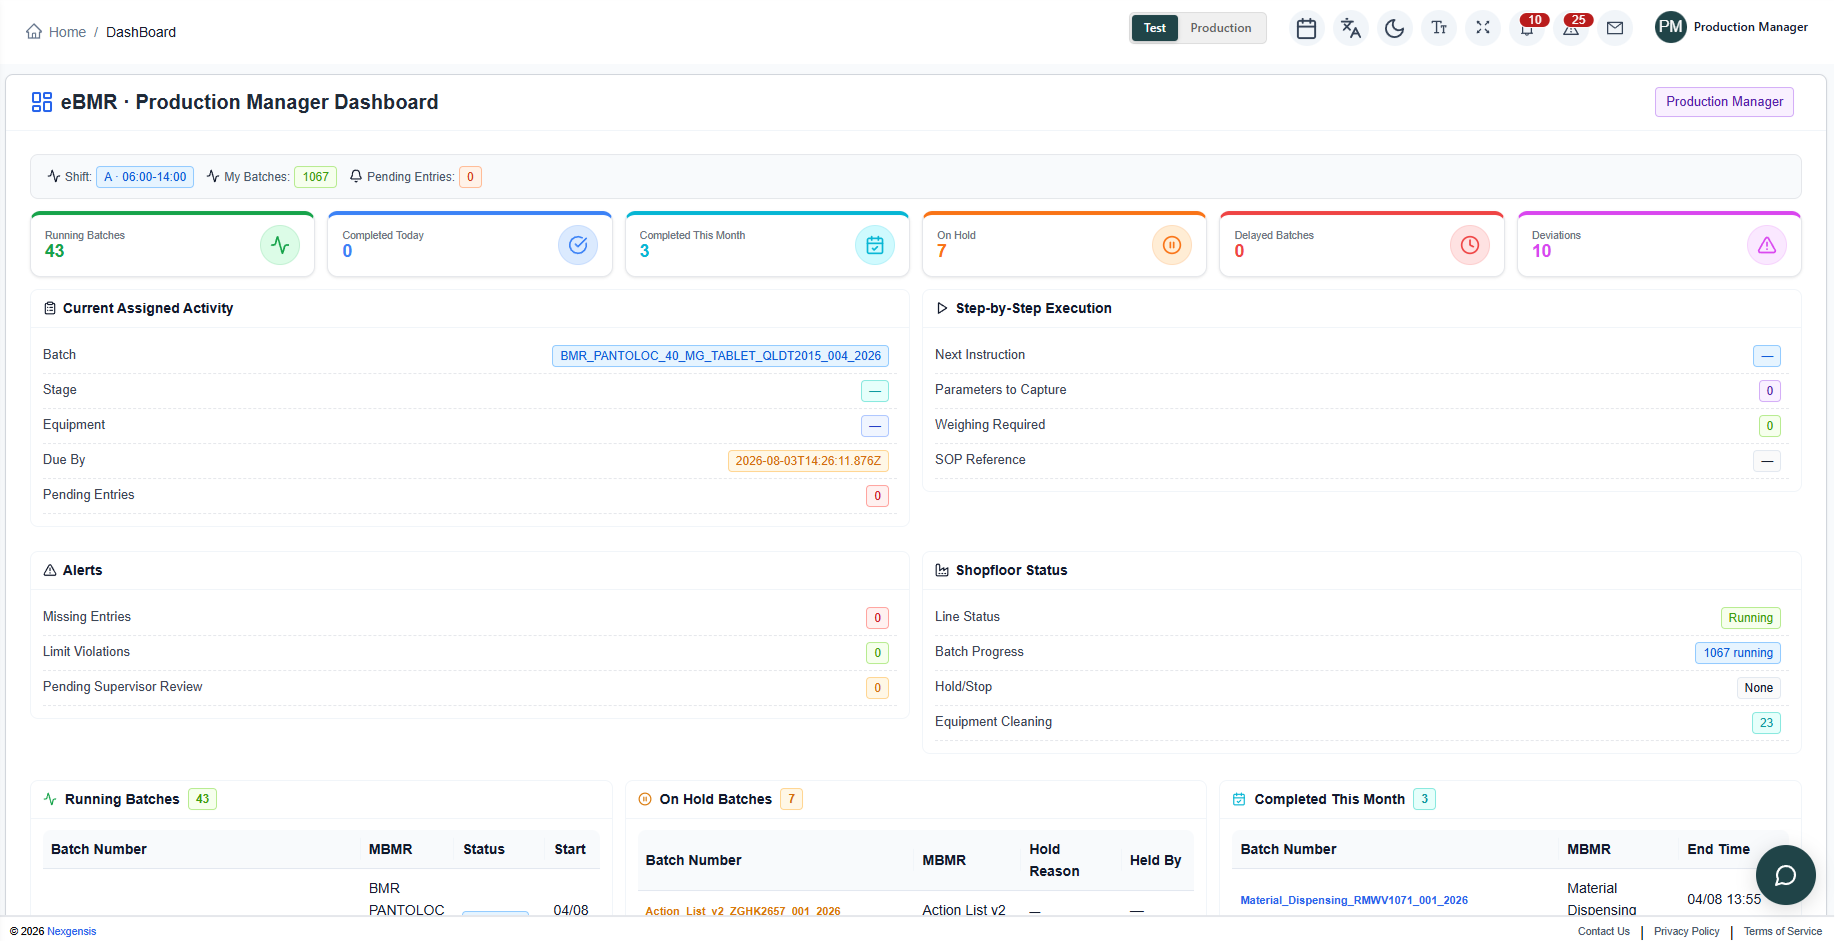Open Contact Us footer link
Screen dimensions: 1835x942
coord(1604,931)
